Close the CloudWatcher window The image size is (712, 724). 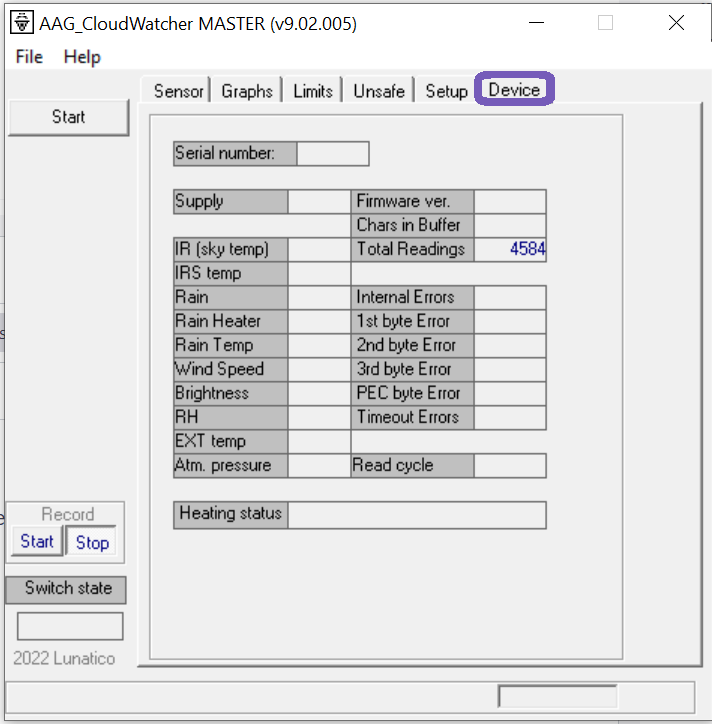[x=676, y=23]
